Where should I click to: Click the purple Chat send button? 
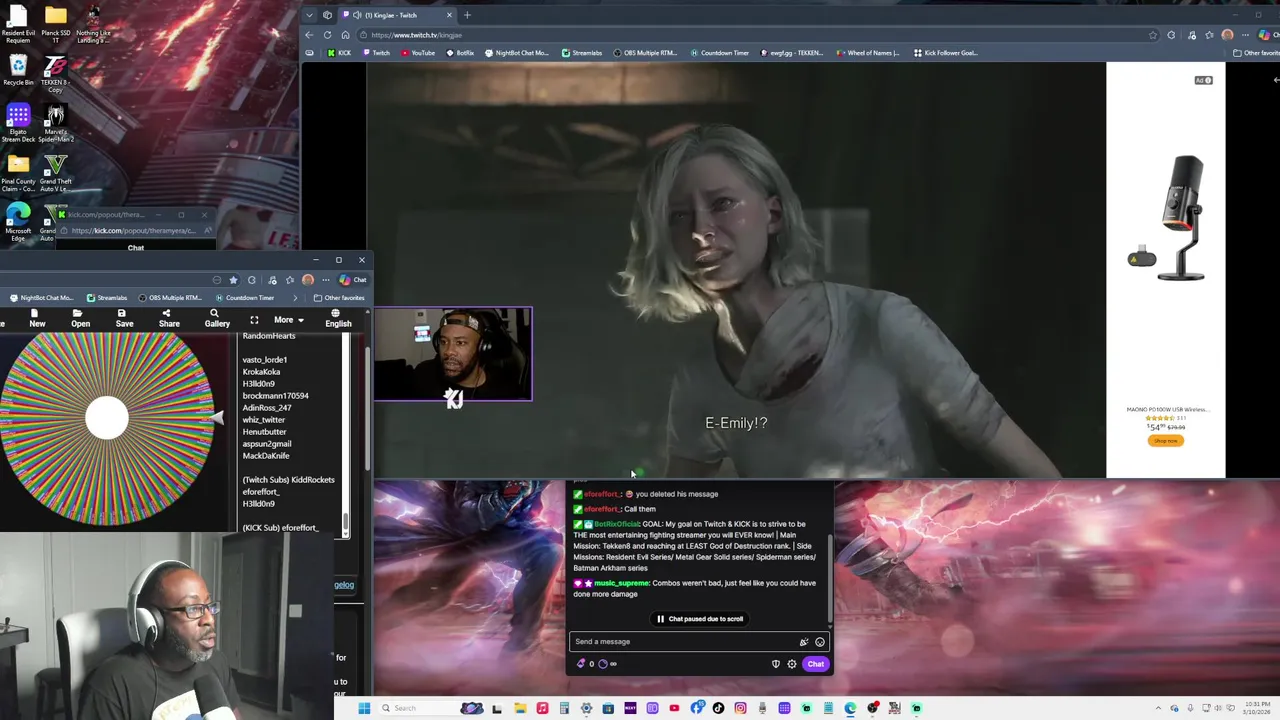pos(816,664)
